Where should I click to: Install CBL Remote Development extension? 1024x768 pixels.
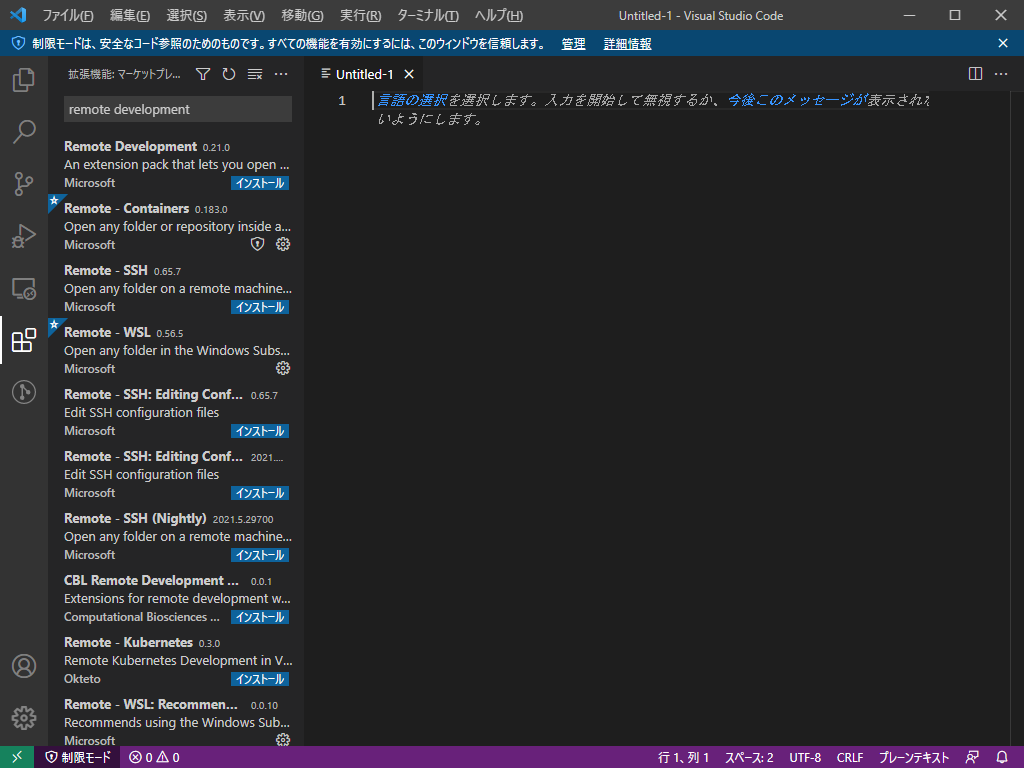[260, 617]
